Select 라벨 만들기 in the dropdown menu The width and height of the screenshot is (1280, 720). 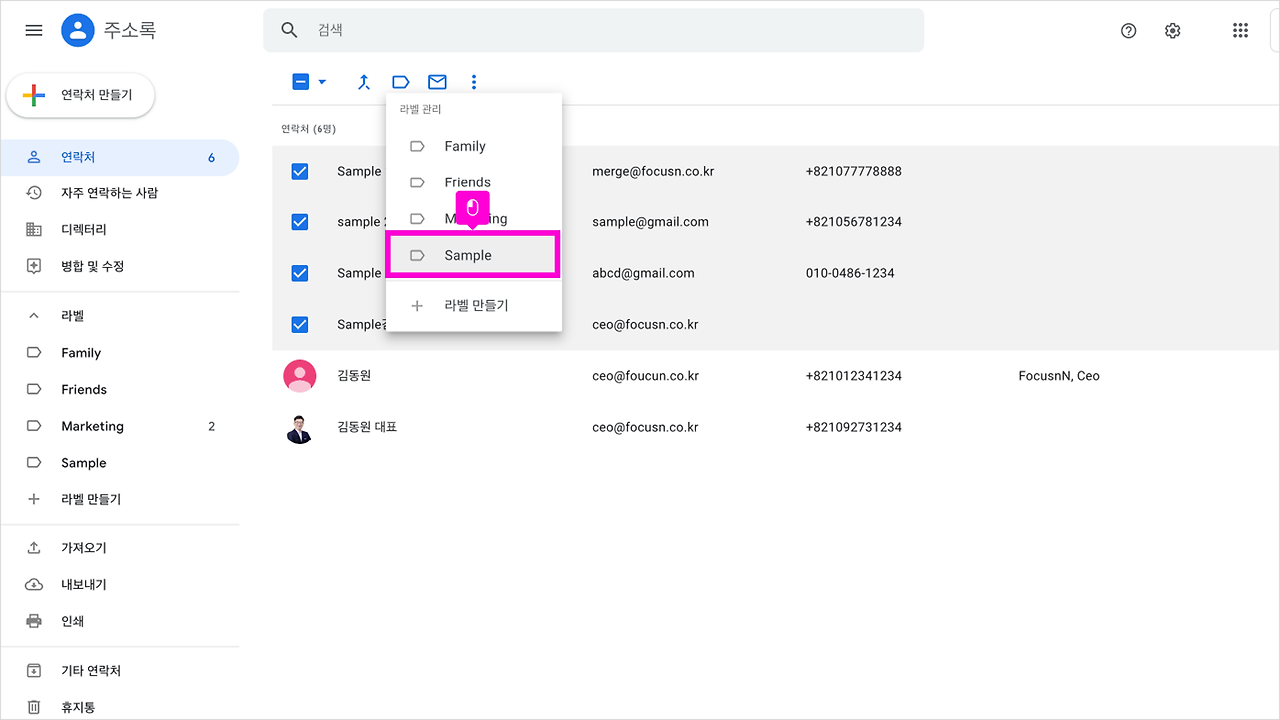coord(474,305)
